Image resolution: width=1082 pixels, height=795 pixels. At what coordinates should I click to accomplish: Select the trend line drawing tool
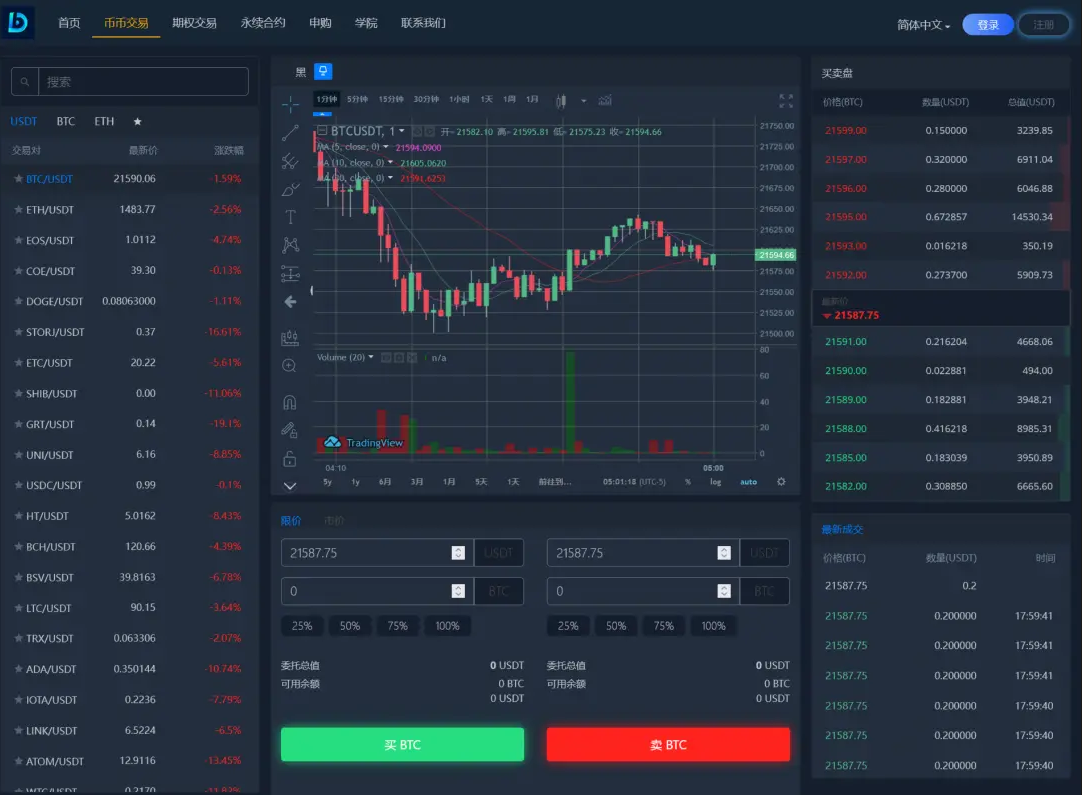tap(290, 132)
